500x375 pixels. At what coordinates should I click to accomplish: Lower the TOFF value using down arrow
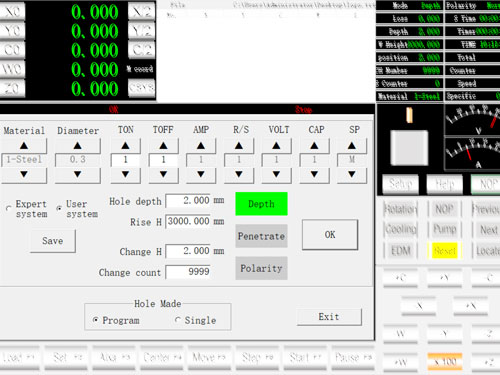pyautogui.click(x=163, y=174)
